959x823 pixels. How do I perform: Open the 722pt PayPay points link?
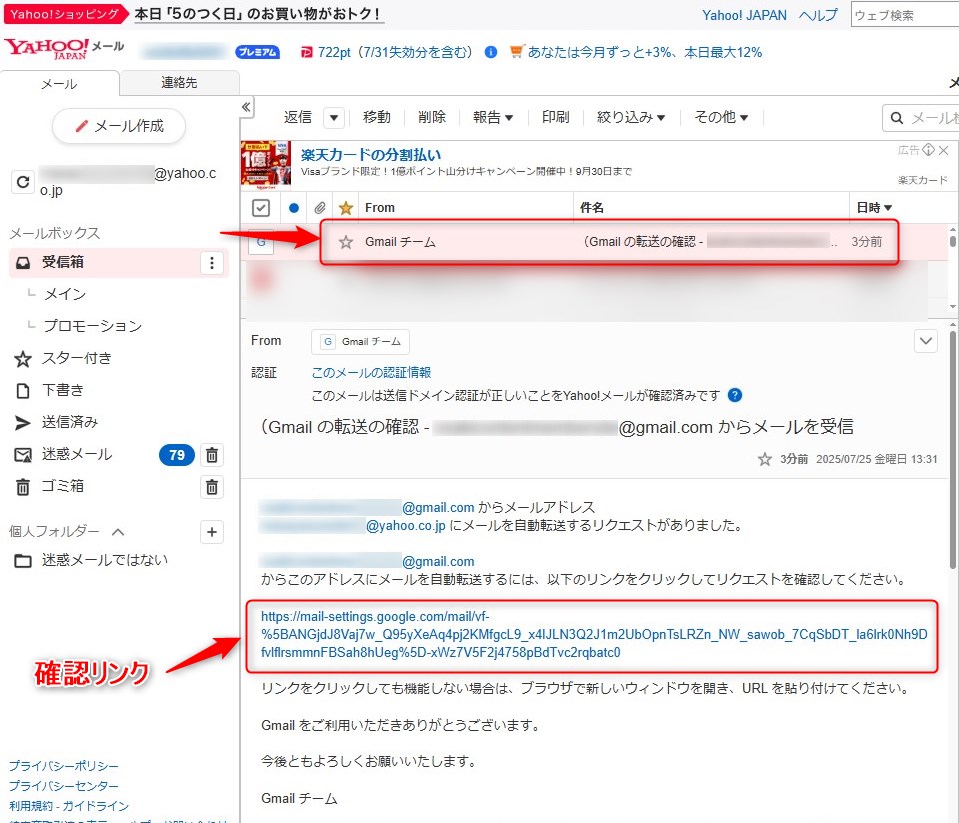394,52
